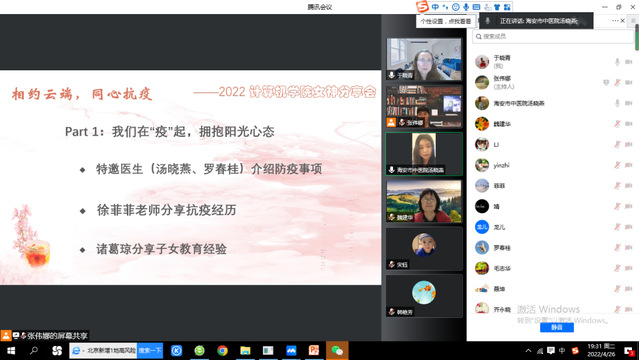Click in the search members field

point(553,36)
